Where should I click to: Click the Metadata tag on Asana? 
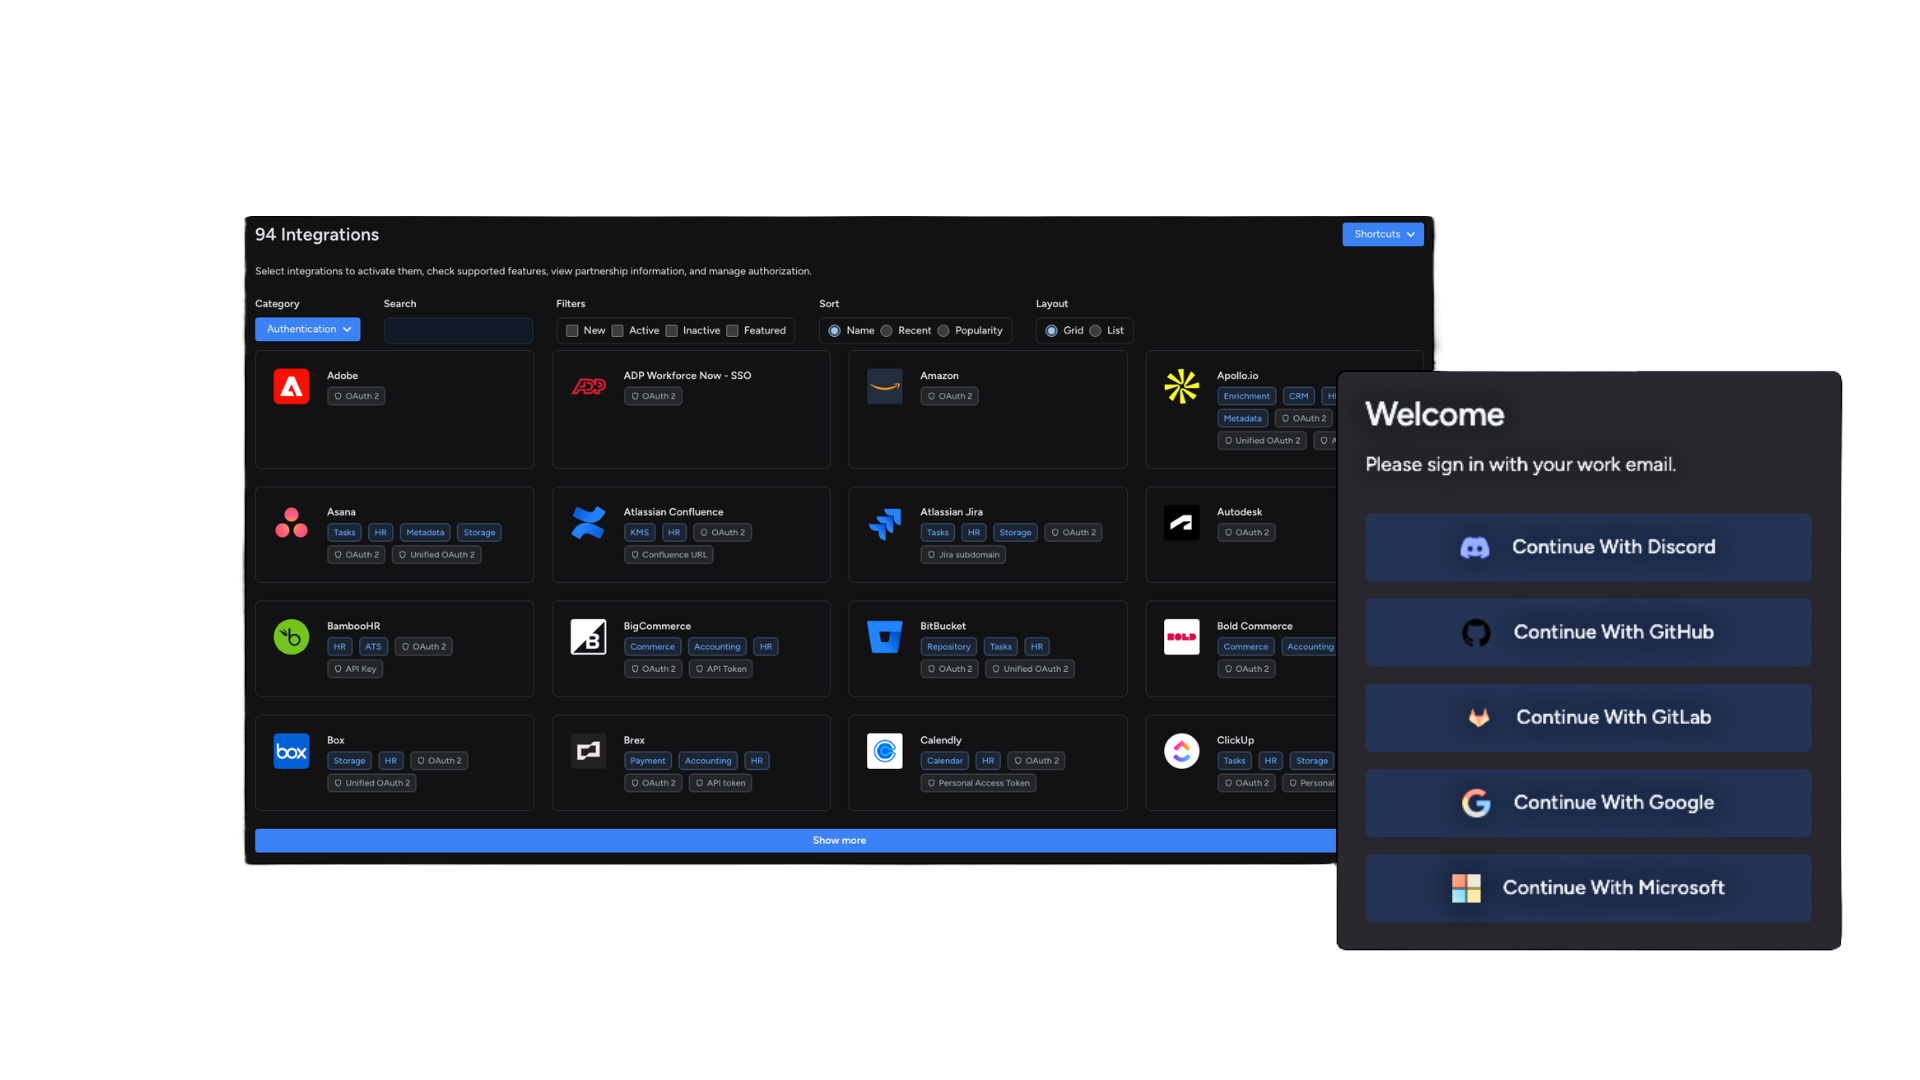(x=425, y=533)
